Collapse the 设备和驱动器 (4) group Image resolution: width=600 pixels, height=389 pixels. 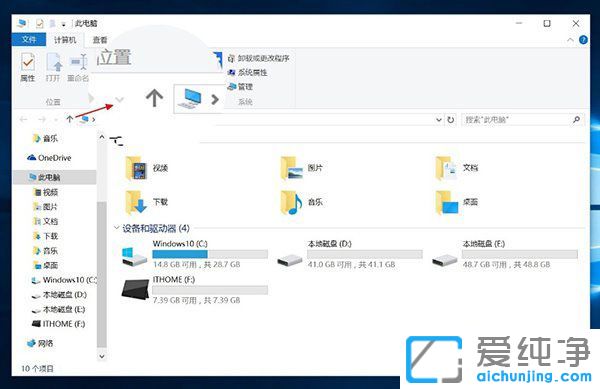(x=116, y=228)
